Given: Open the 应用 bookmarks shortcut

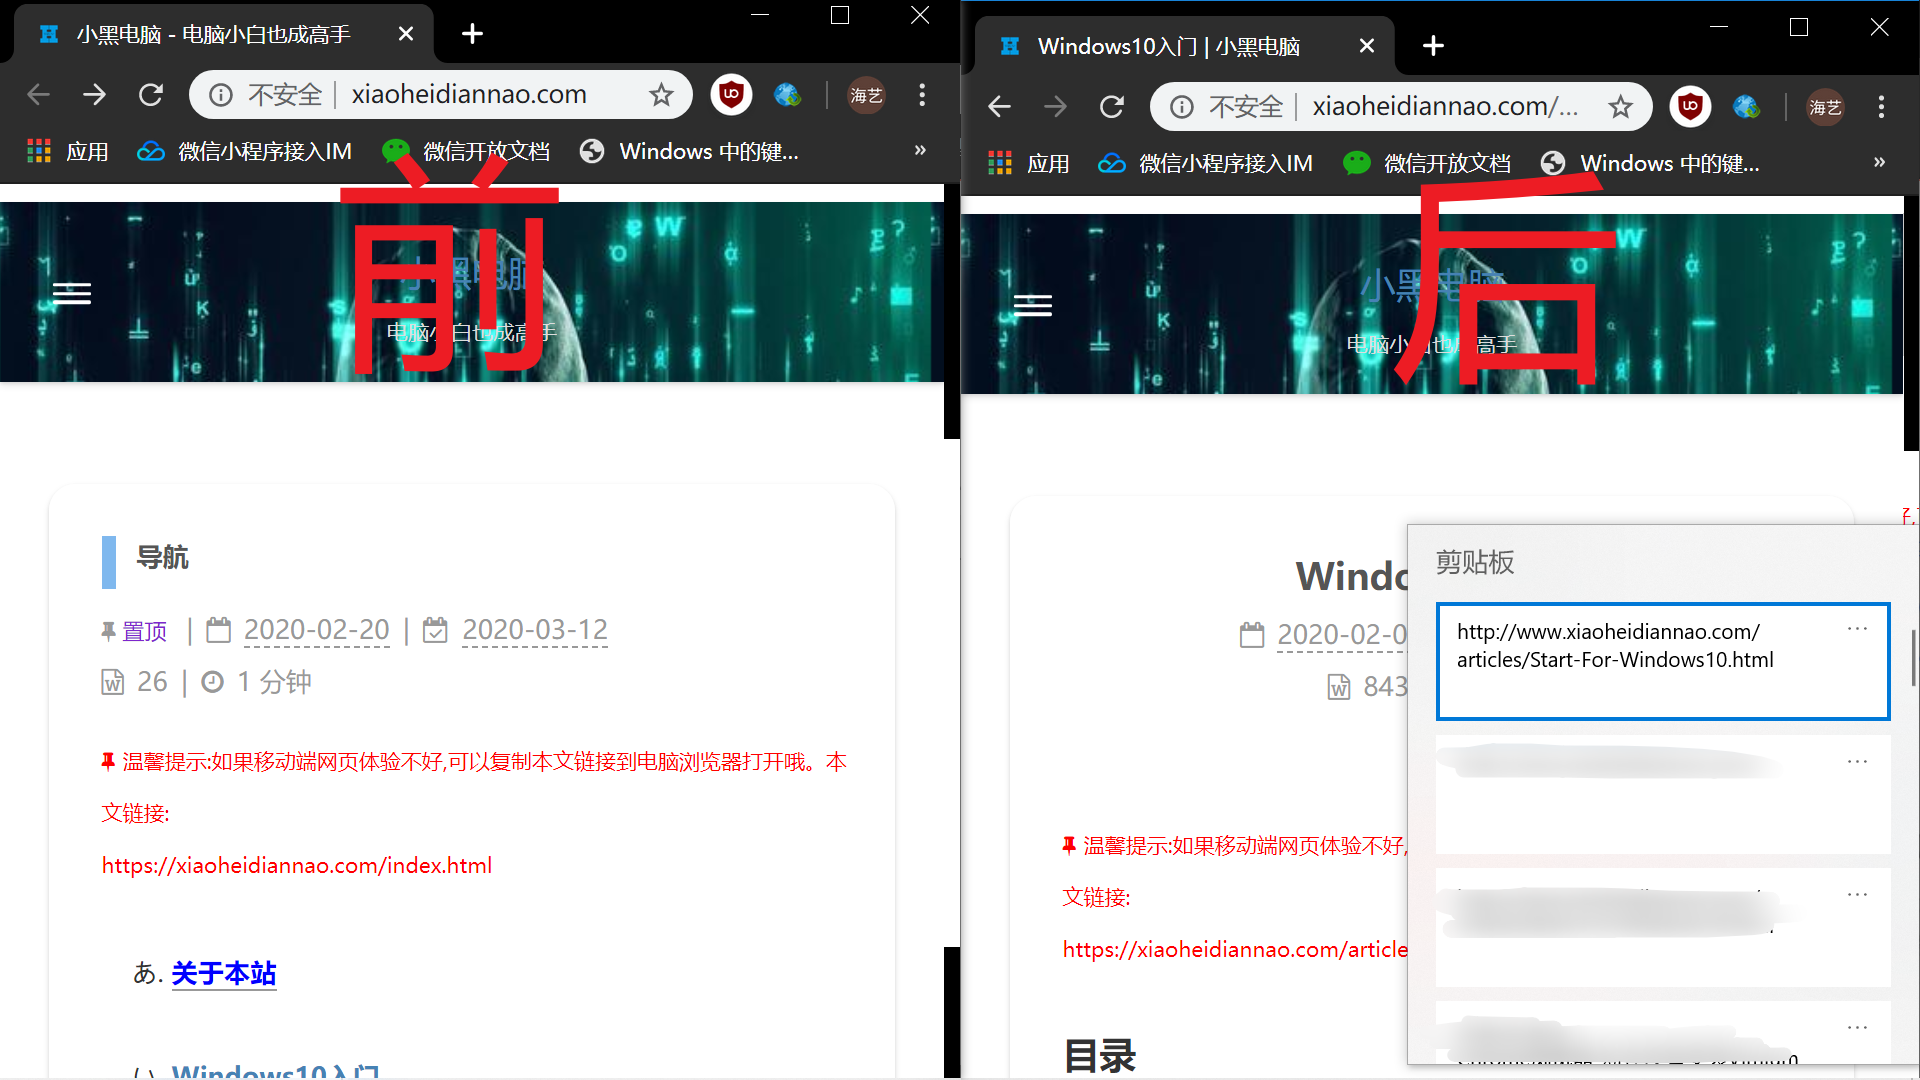Looking at the screenshot, I should 67,151.
